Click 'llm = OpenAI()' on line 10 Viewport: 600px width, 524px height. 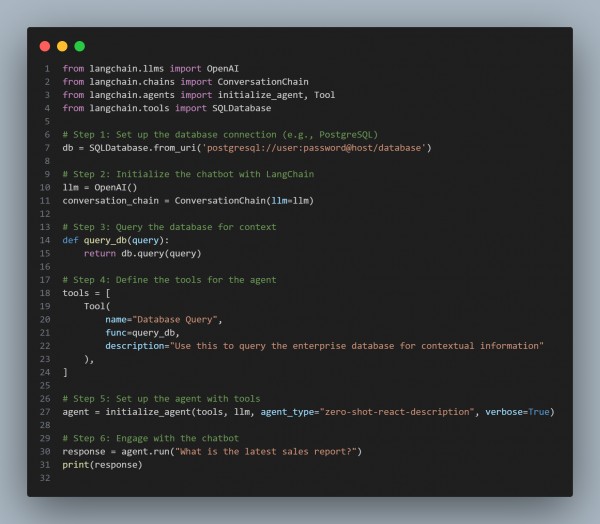tap(99, 188)
